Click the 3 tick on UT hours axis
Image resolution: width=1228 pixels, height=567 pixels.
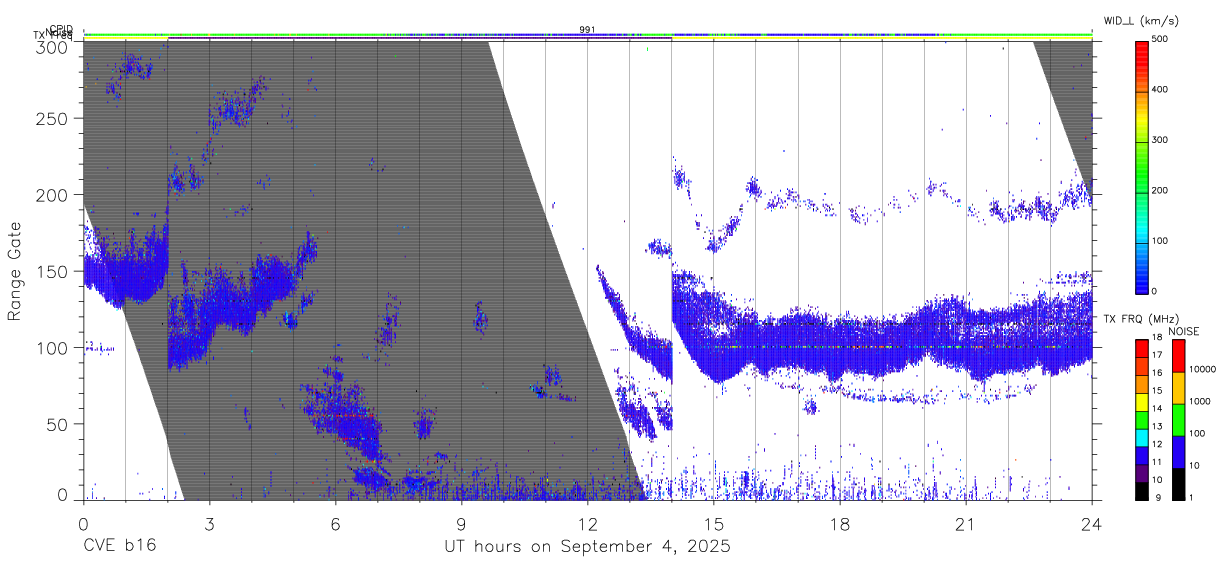209,523
